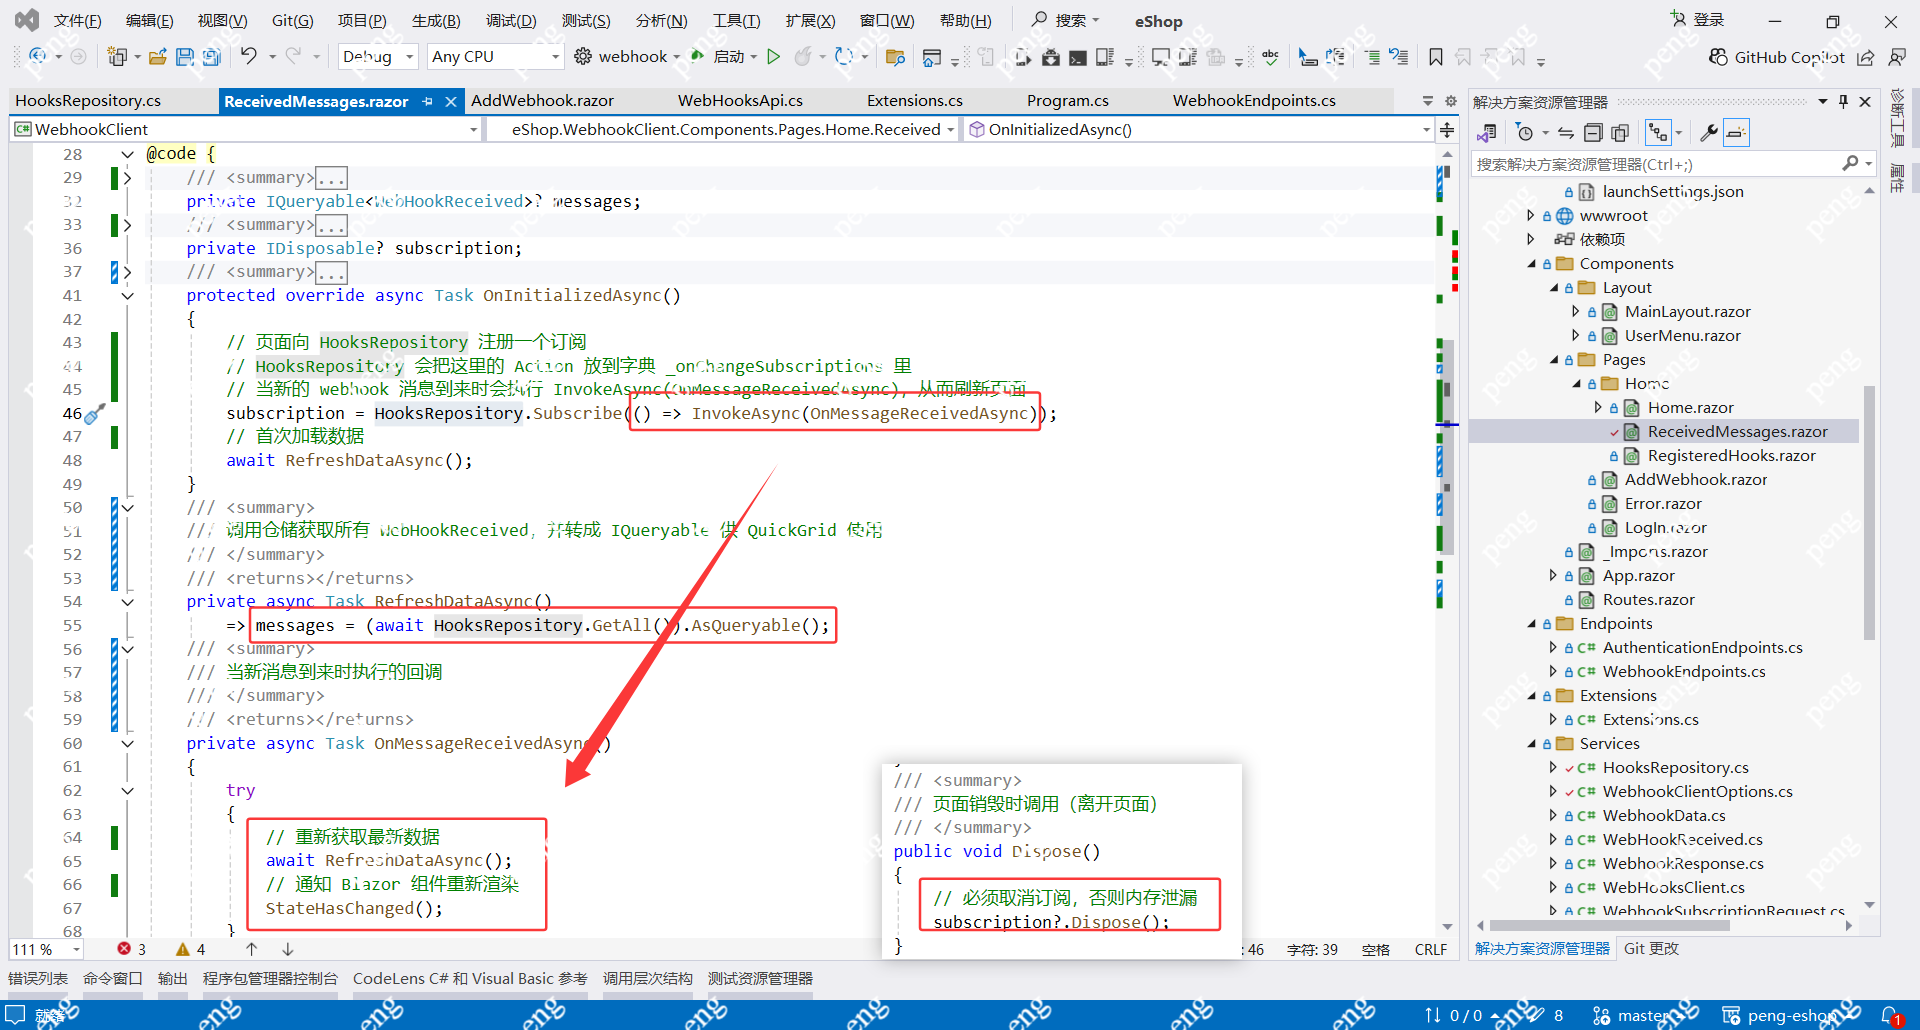
Task: Expand the collapsed summary at line 29
Action: click(x=127, y=178)
